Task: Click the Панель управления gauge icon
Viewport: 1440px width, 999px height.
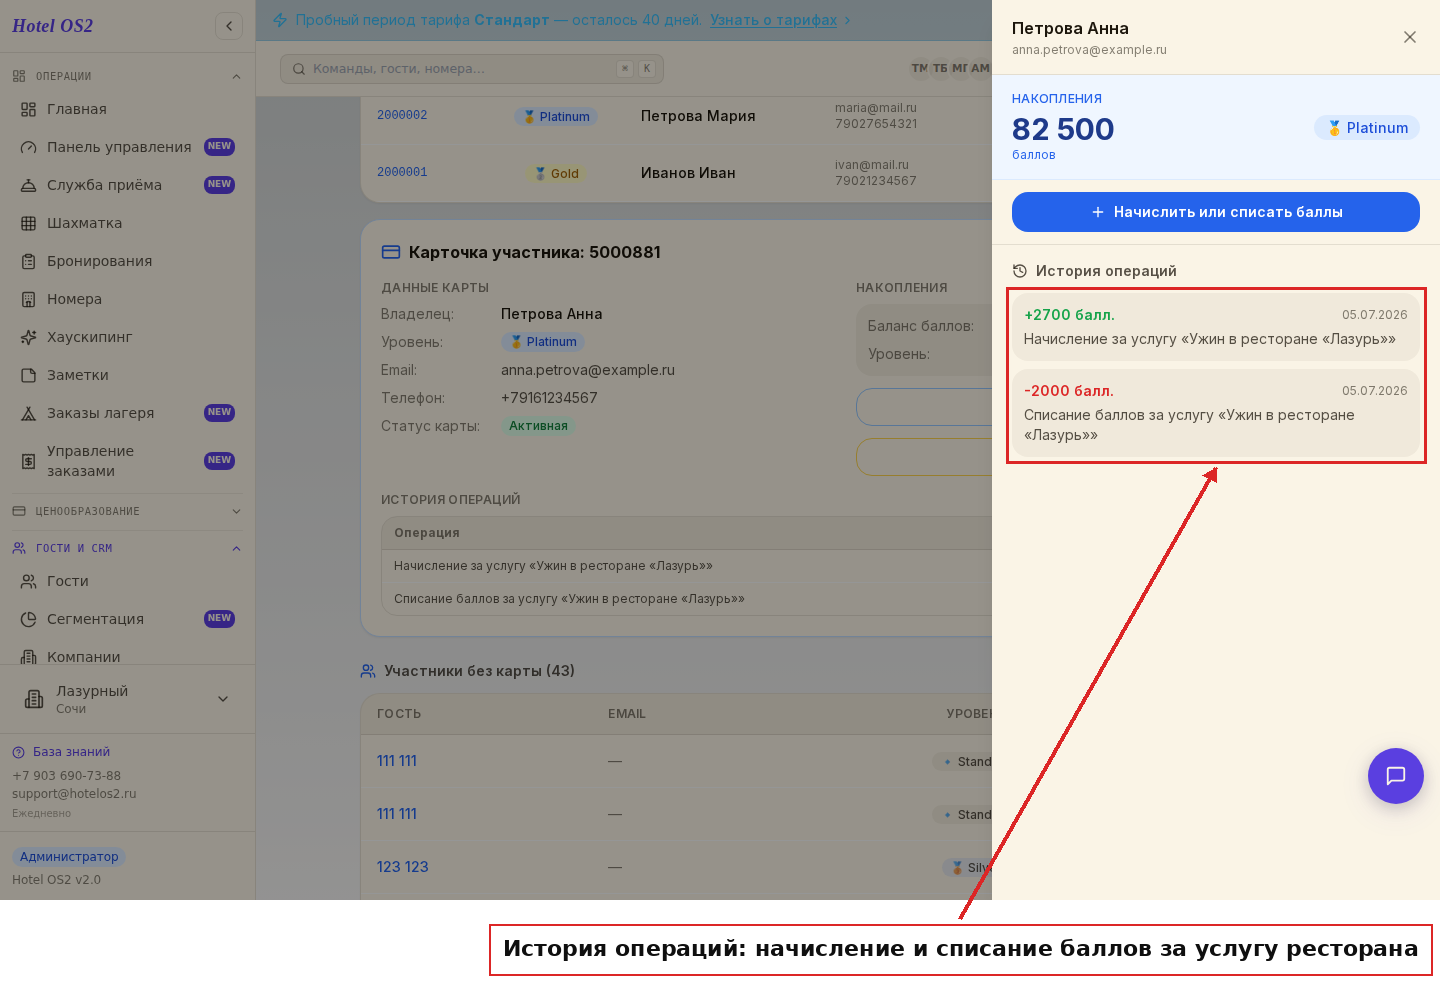Action: [28, 147]
